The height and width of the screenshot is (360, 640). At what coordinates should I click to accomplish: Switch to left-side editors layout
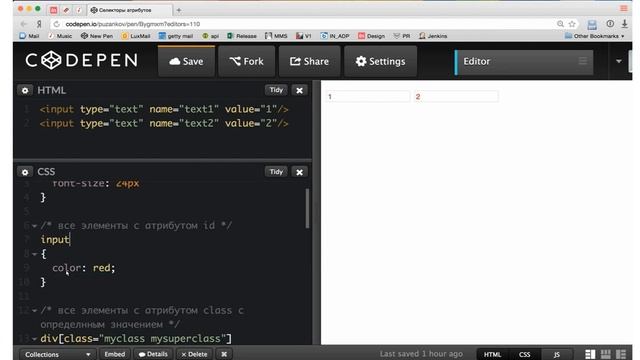tap(590, 354)
